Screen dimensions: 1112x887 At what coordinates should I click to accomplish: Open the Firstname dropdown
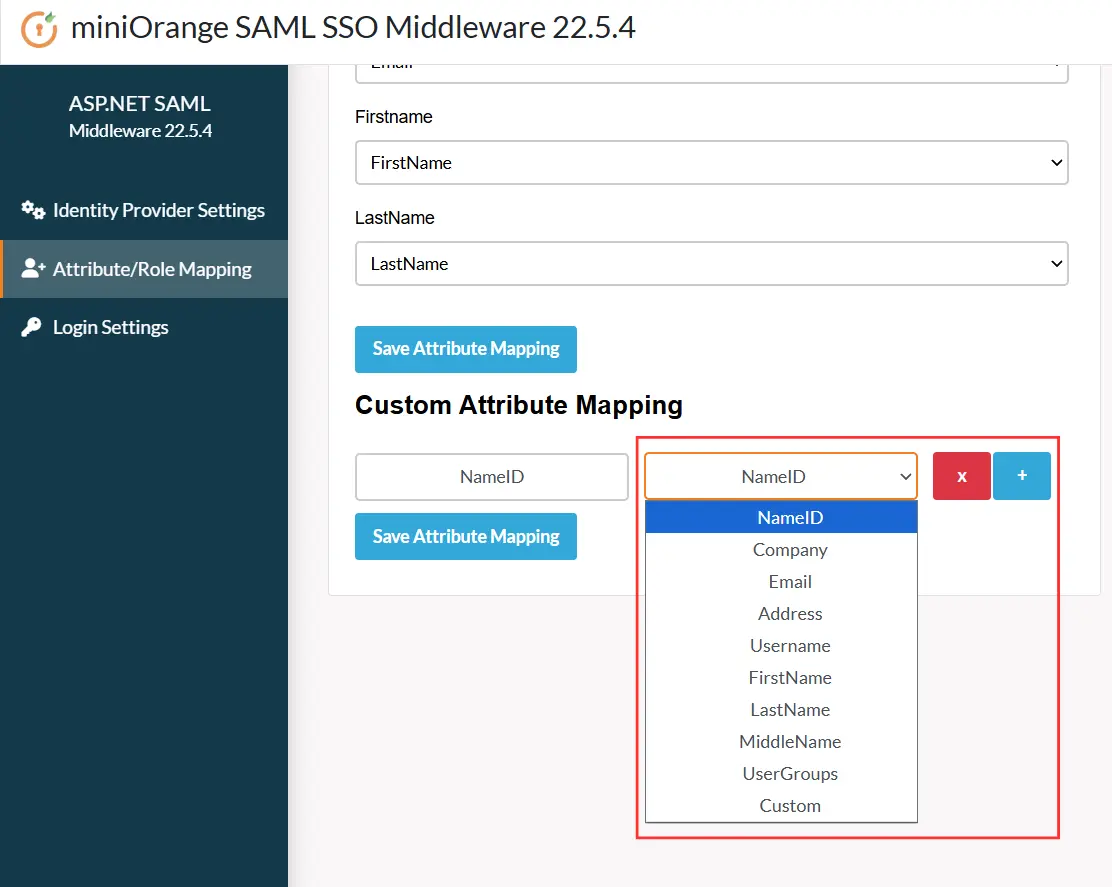coord(711,162)
